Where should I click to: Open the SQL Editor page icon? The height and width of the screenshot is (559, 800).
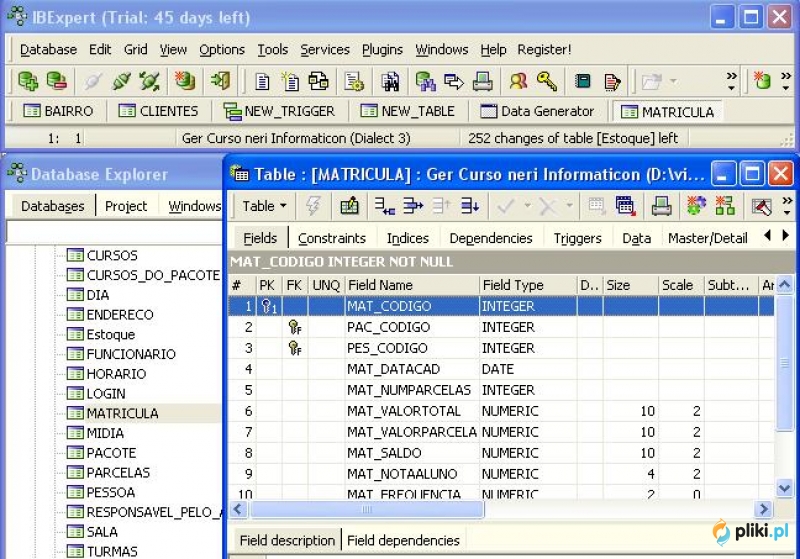click(x=262, y=81)
